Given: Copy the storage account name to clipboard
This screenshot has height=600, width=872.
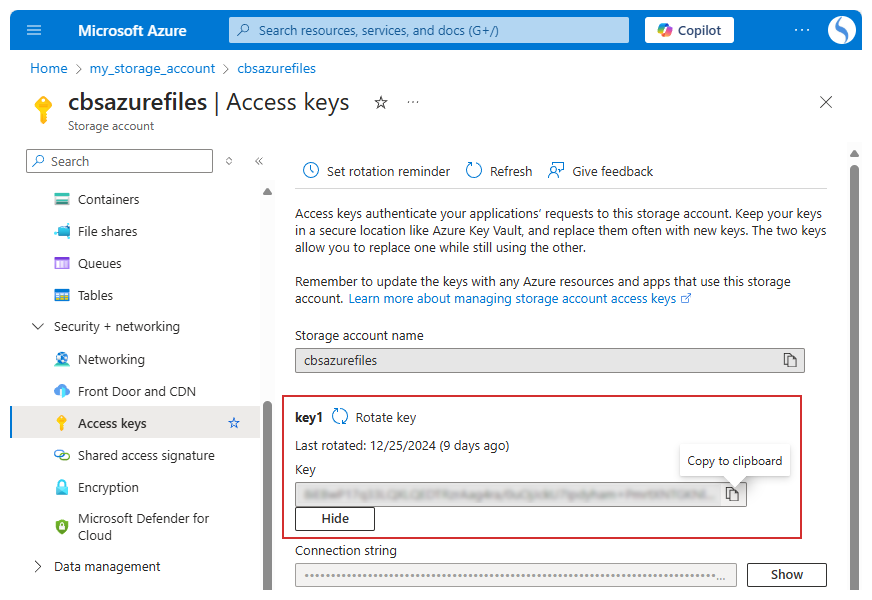Looking at the screenshot, I should (790, 360).
